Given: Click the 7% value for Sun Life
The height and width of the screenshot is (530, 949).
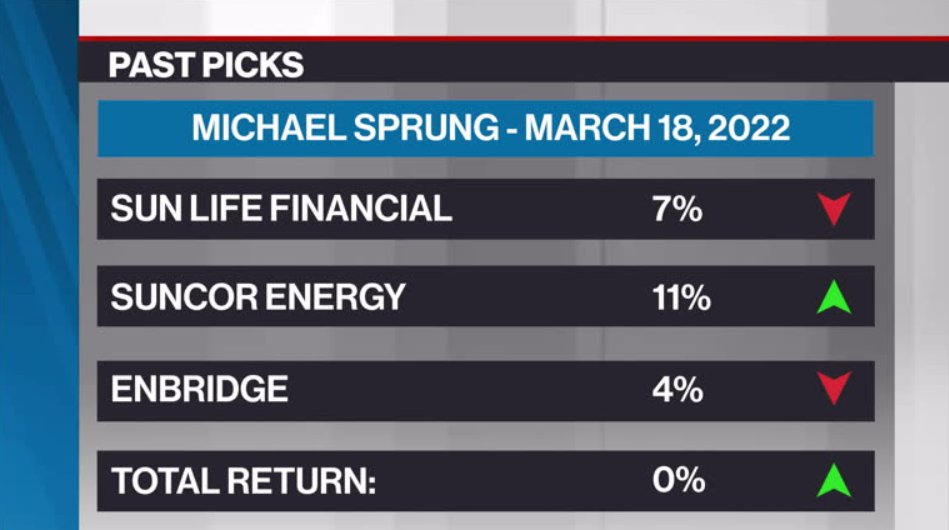Looking at the screenshot, I should (x=677, y=209).
